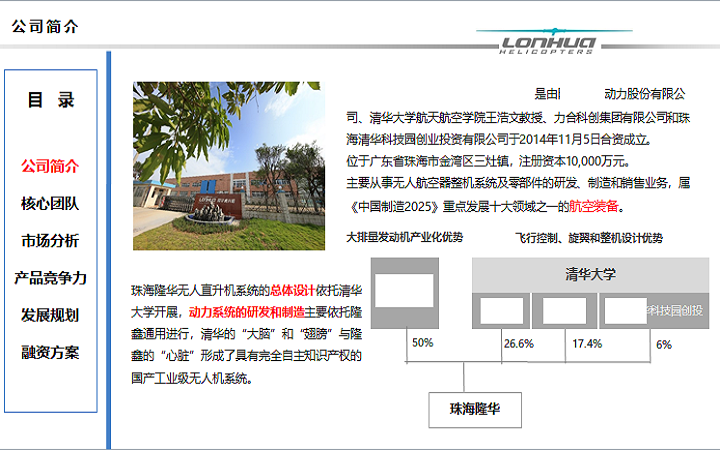Click the 目 录 heading
Image resolution: width=720 pixels, height=450 pixels.
point(51,100)
